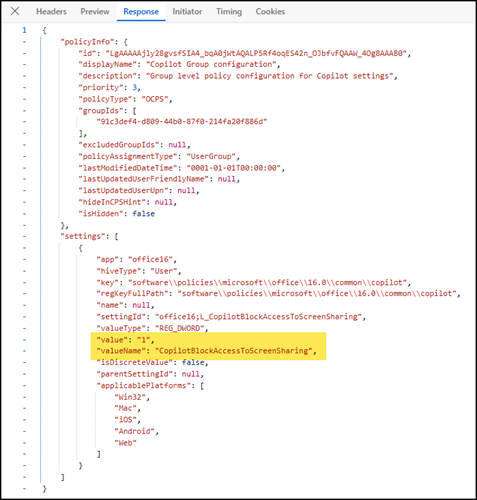Click the "id" value string starting LgAAAAAjly28
Viewport: 477px width, 500px height.
tap(256, 53)
